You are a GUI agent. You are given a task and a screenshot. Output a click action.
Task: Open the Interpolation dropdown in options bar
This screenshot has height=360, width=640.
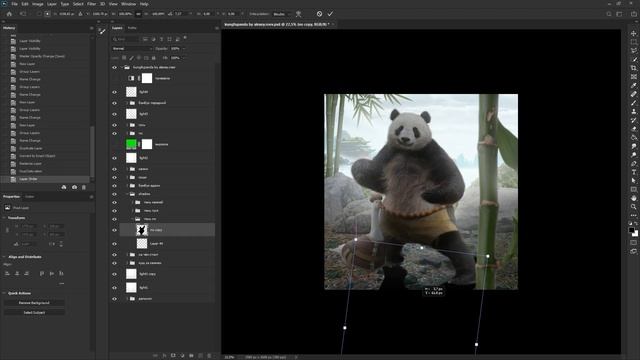click(x=282, y=14)
